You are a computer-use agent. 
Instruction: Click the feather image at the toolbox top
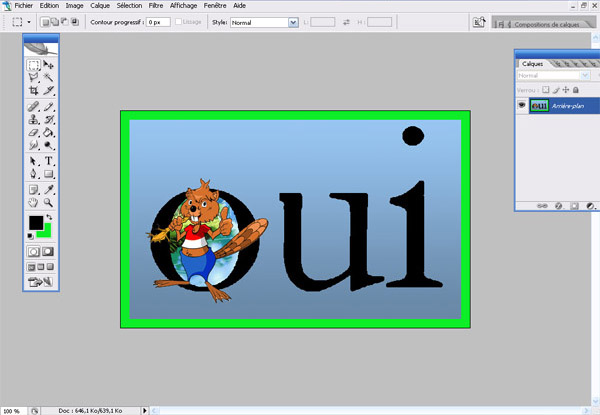[41, 49]
